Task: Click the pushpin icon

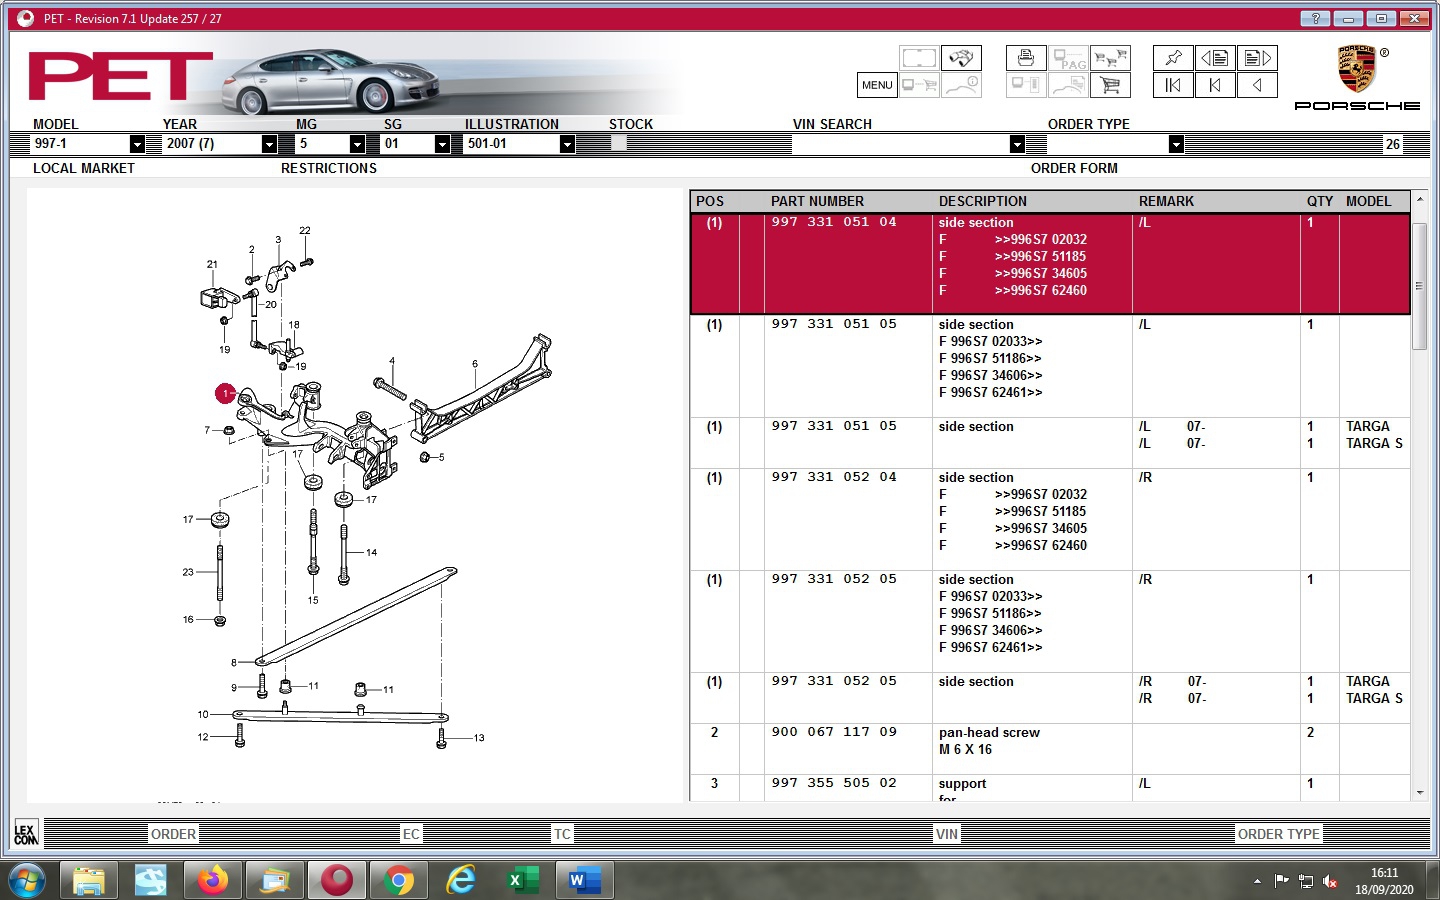Action: 1173,58
